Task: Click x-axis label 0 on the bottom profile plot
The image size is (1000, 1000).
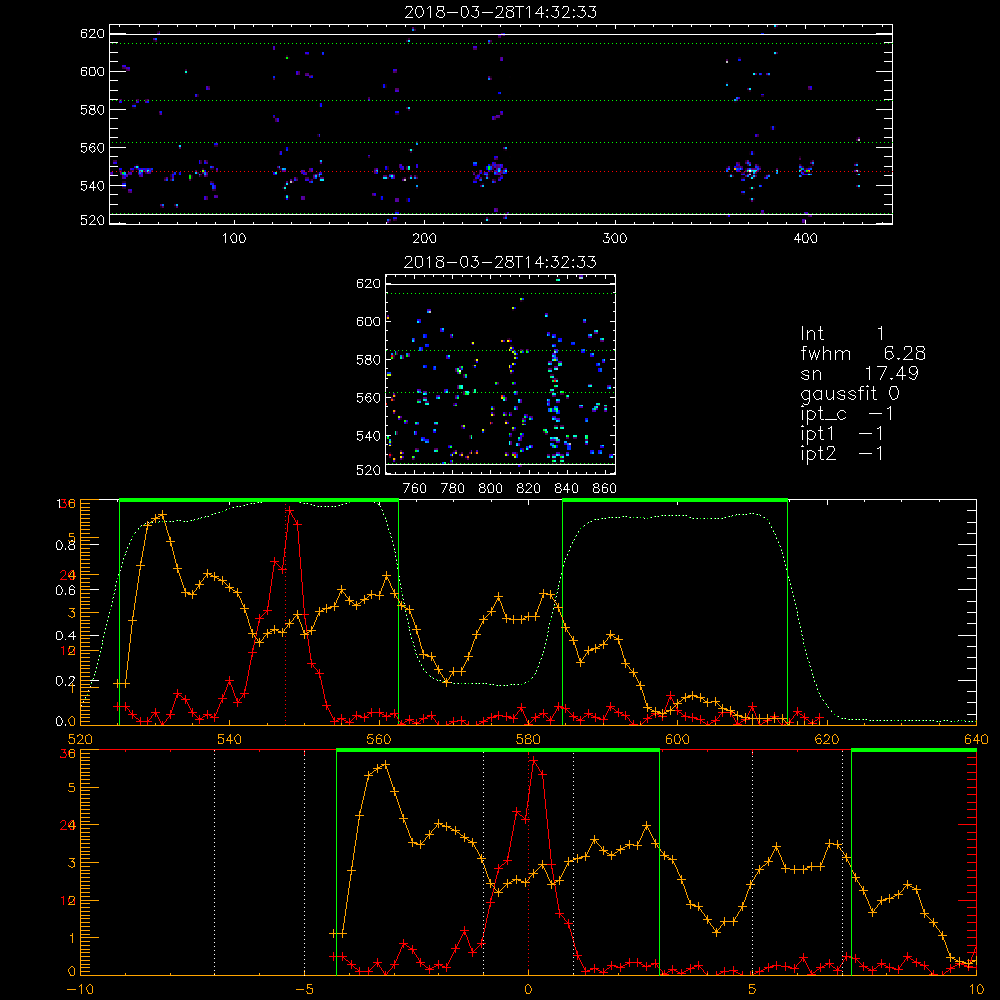Action: (x=528, y=989)
